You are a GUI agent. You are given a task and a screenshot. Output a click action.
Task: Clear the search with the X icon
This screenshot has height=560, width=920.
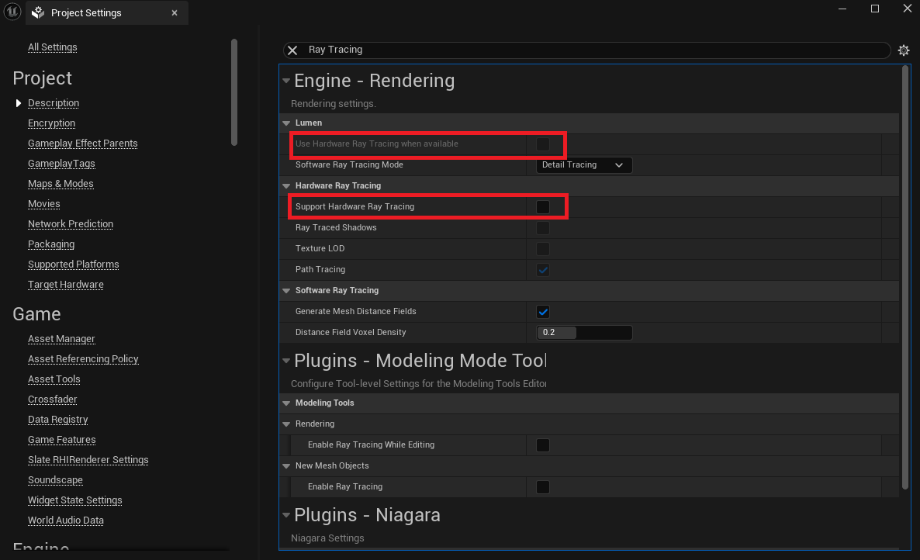[293, 50]
